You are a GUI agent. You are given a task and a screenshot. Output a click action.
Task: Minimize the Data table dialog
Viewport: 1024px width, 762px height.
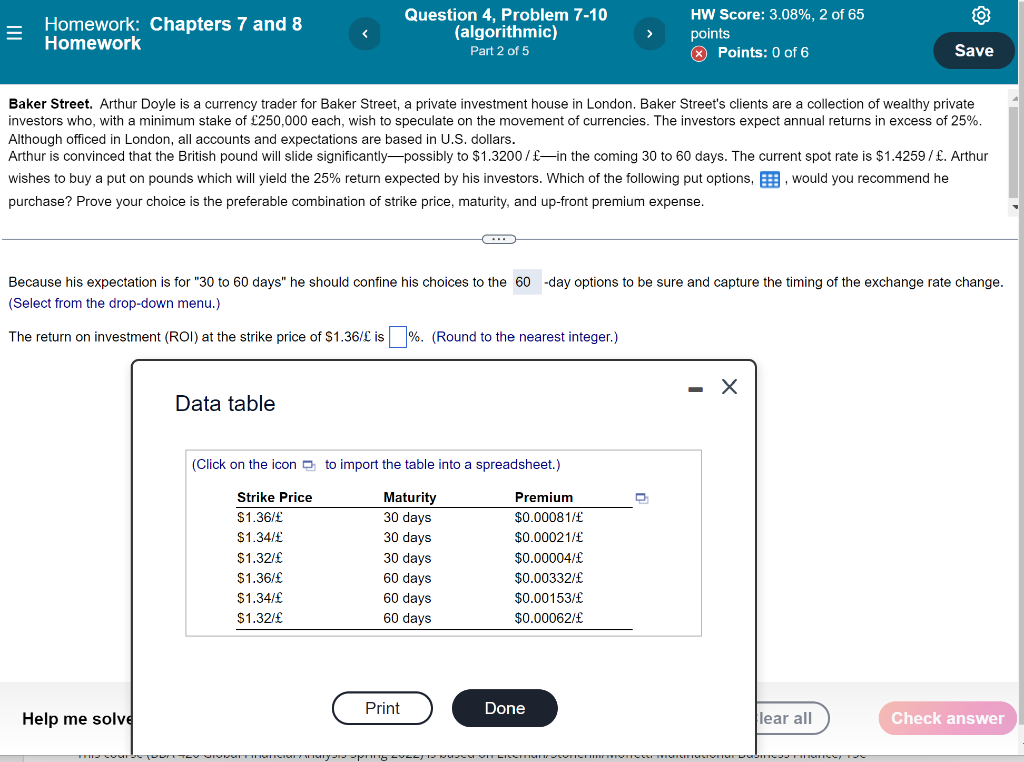[x=696, y=387]
